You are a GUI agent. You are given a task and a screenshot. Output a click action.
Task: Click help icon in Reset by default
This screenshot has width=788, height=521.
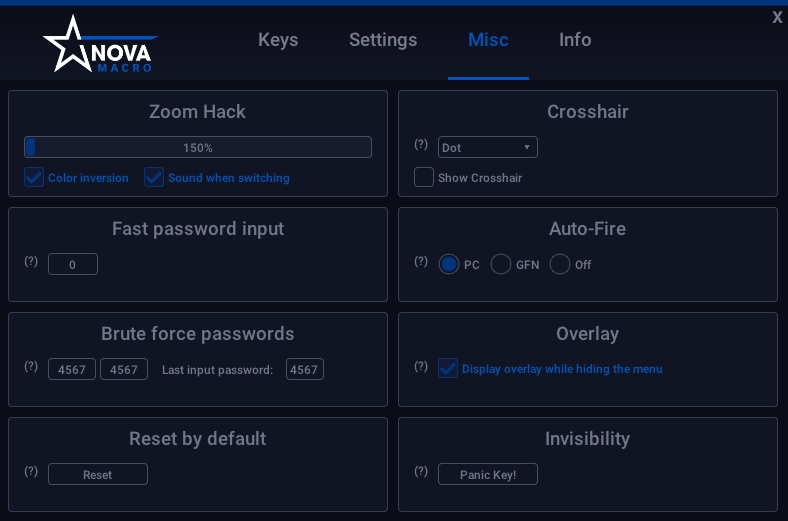tap(31, 472)
